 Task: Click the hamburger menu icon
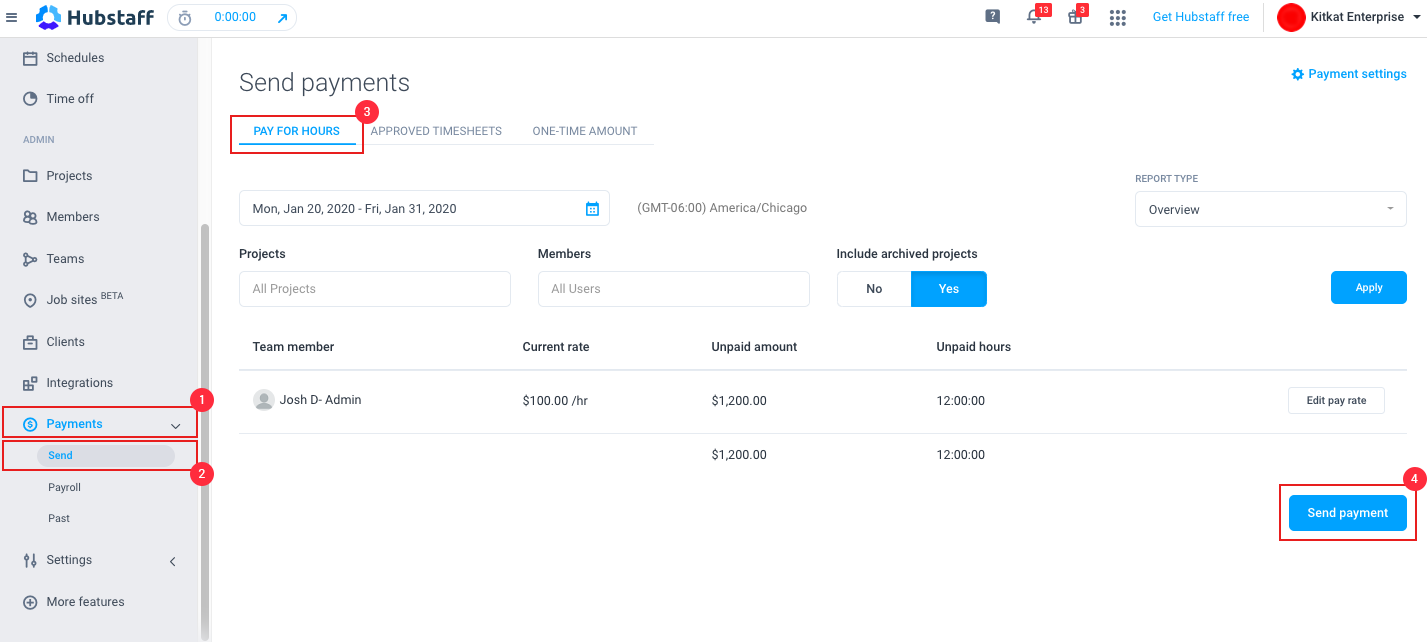(x=12, y=17)
